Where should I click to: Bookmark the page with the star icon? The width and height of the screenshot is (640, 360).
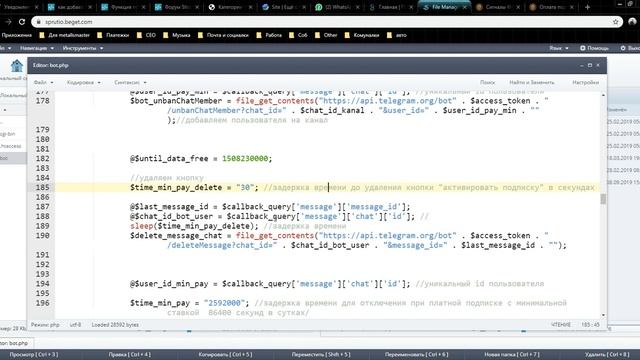point(616,22)
